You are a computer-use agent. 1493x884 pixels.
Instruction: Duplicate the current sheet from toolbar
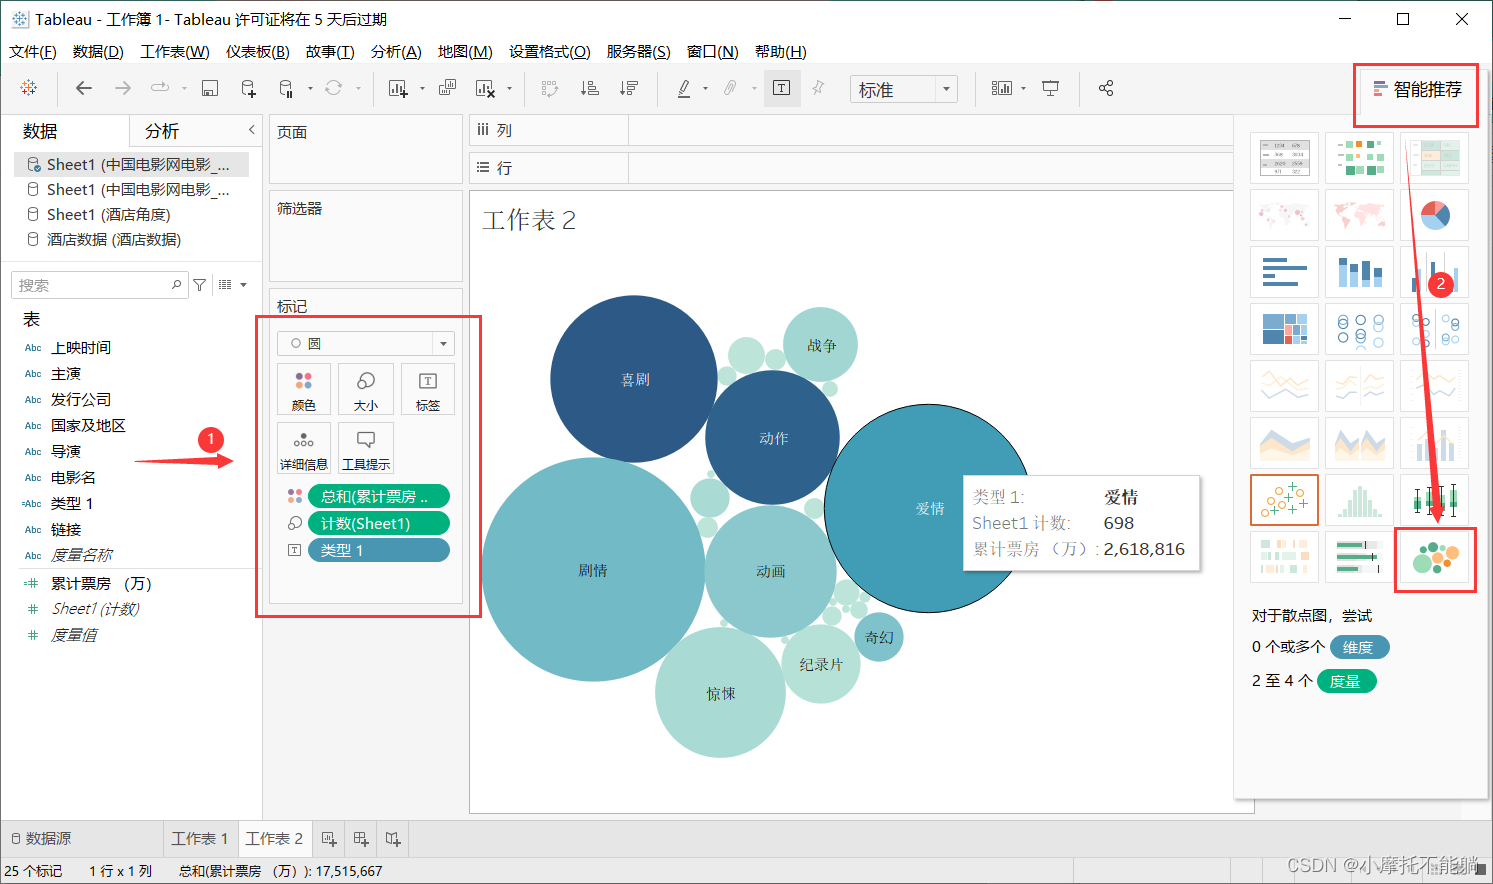coord(447,88)
